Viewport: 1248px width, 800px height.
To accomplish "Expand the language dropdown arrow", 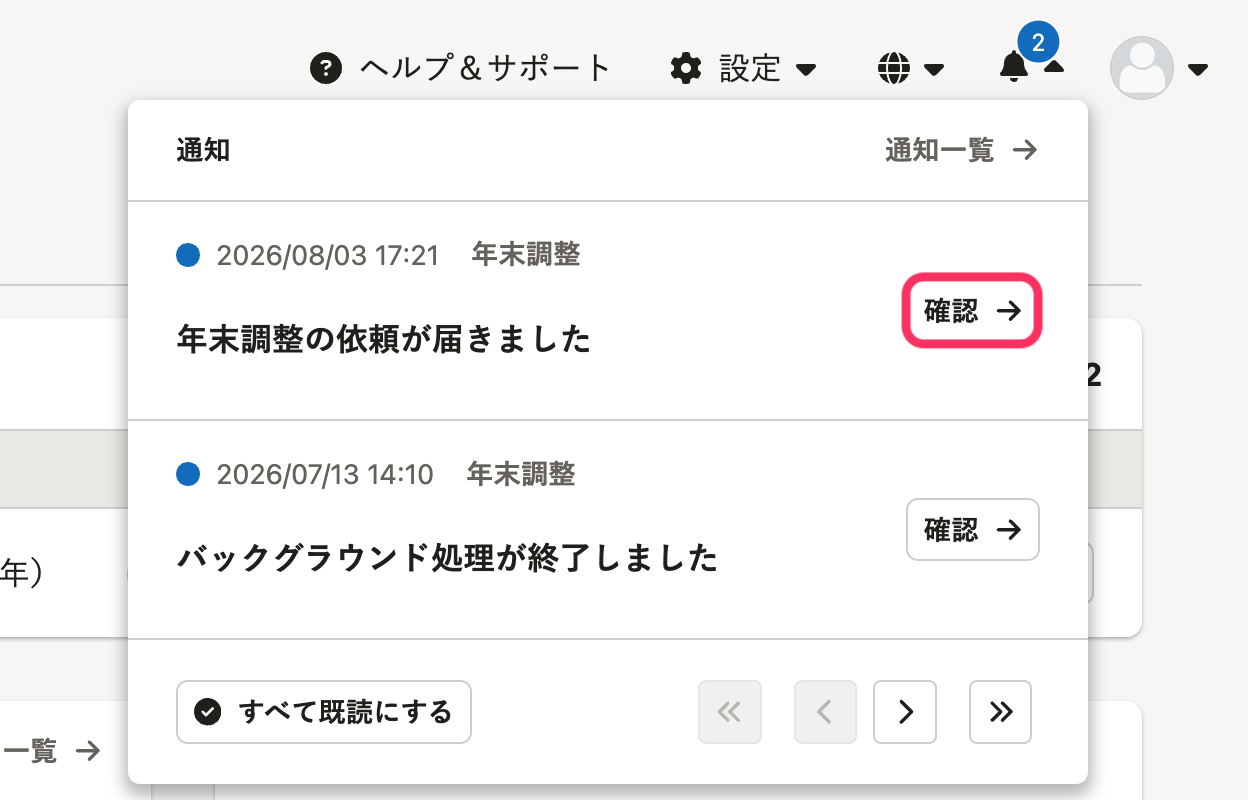I will click(934, 70).
